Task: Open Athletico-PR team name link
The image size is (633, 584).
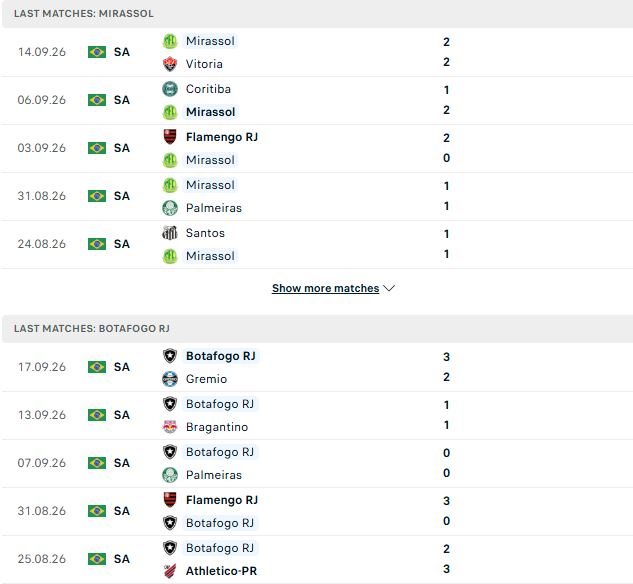Action: (221, 571)
